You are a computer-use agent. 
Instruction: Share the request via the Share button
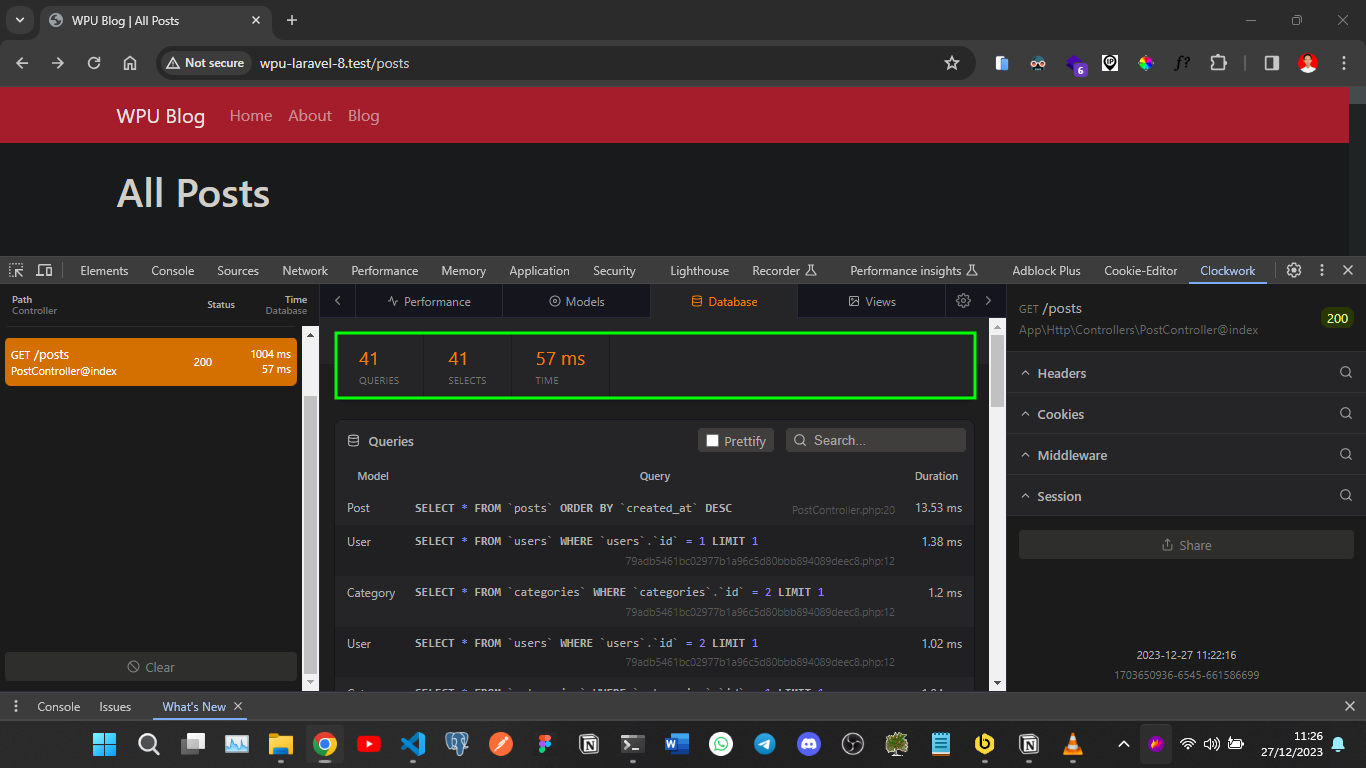coord(1186,544)
